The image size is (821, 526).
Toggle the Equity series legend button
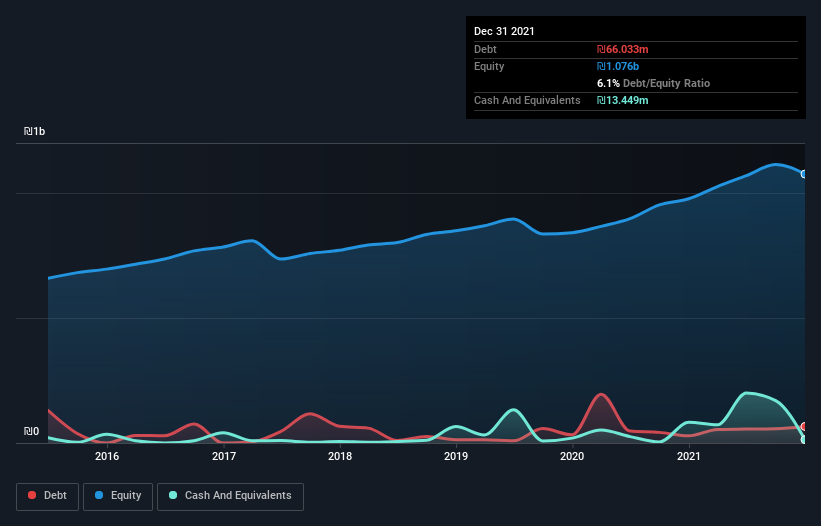tap(118, 496)
